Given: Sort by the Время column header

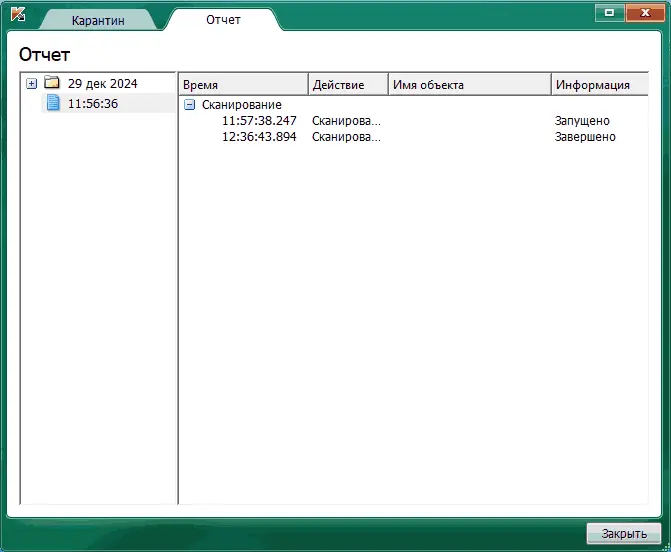Looking at the screenshot, I should click(243, 84).
